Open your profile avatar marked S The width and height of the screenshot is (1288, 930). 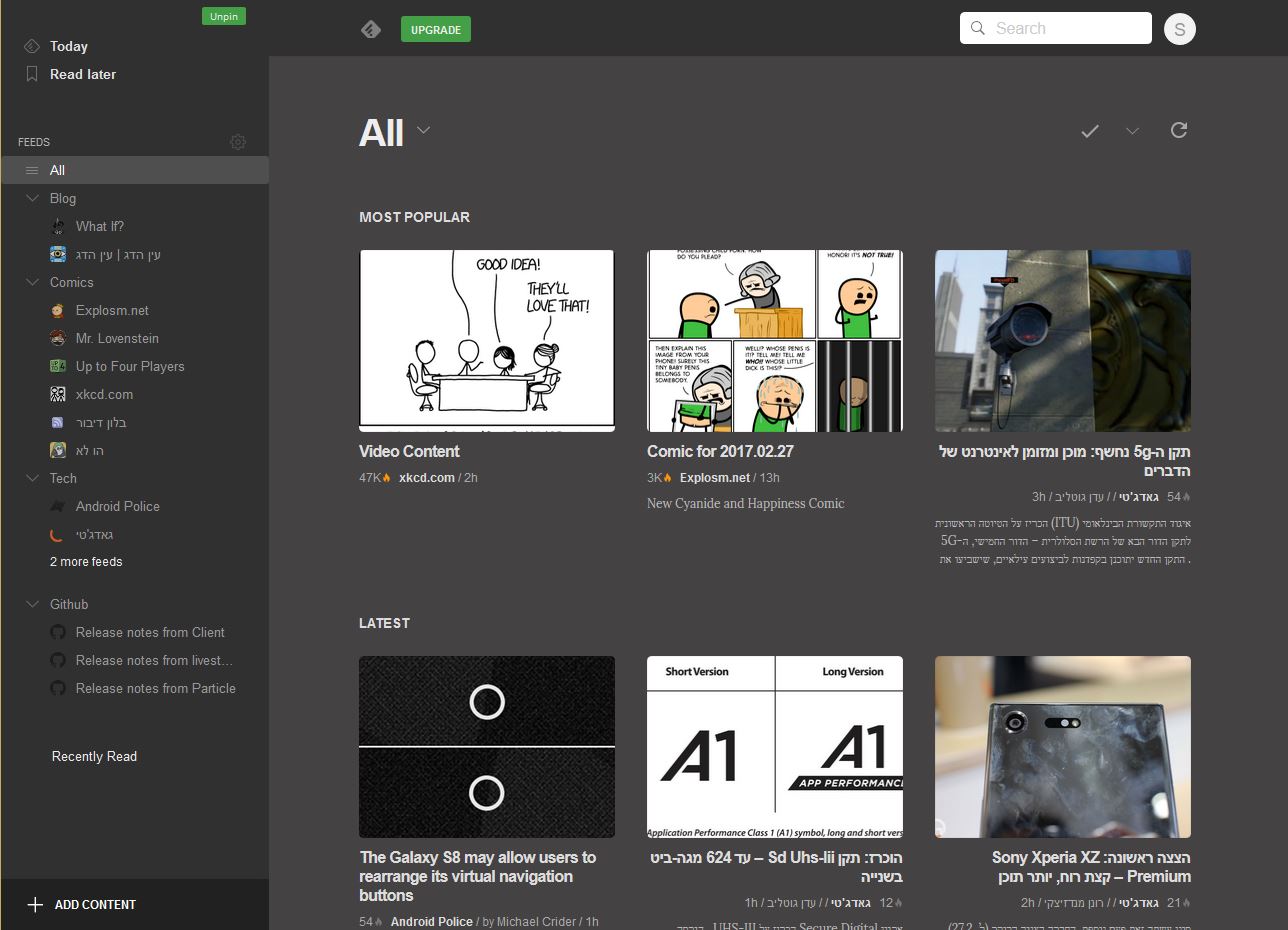(x=1179, y=29)
